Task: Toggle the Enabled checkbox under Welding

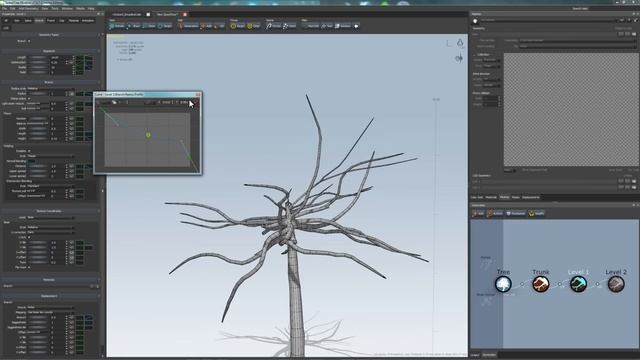Action: pyautogui.click(x=29, y=151)
